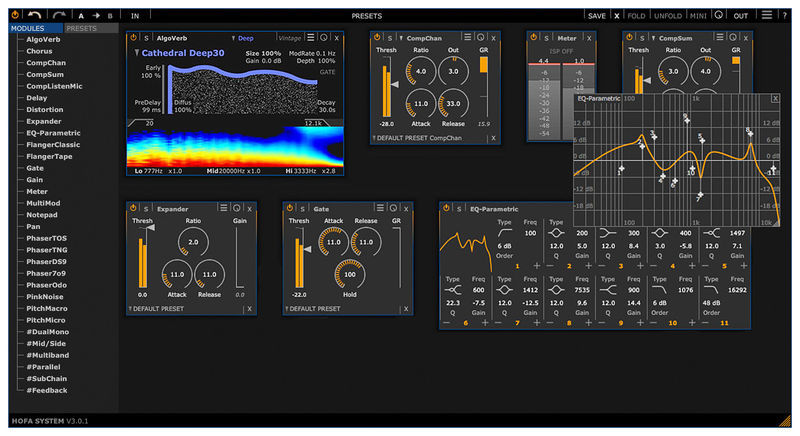
Task: Click the power icon of the EQ-Parametric module
Action: (446, 208)
